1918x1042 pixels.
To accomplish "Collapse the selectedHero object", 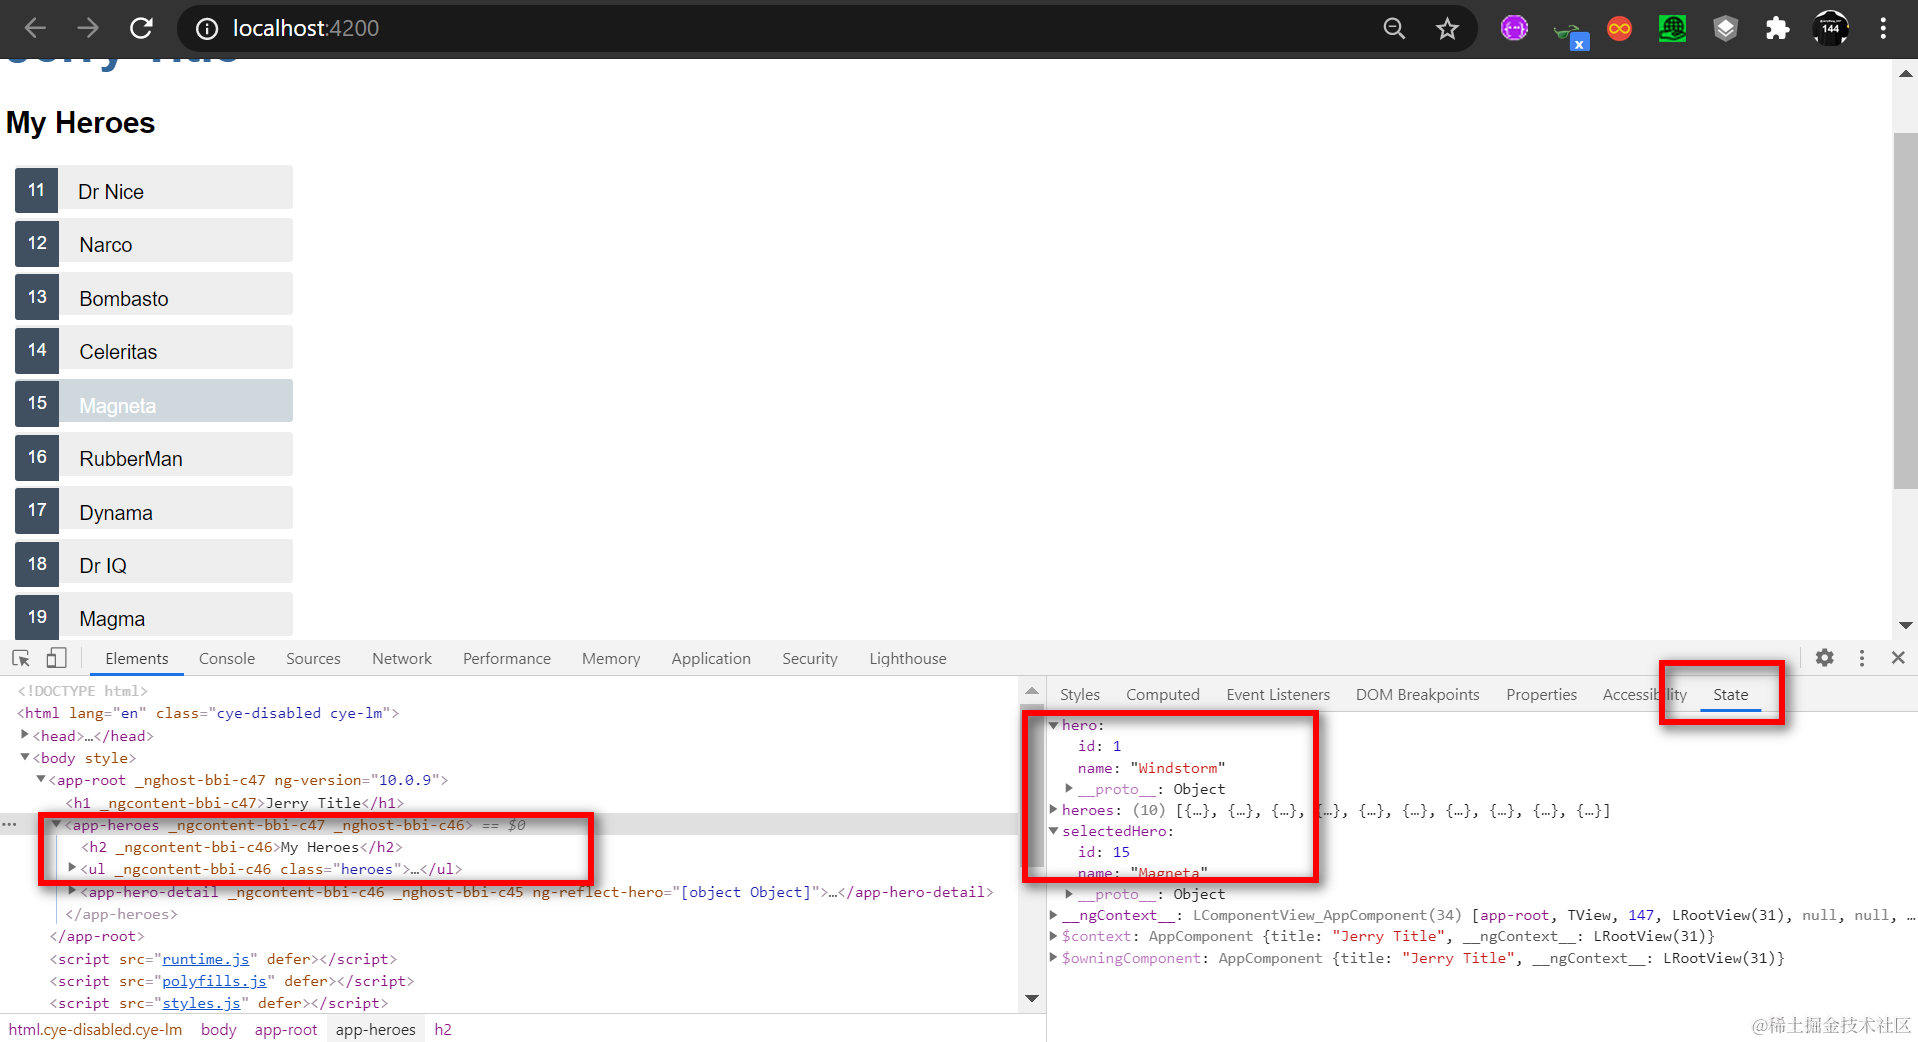I will pyautogui.click(x=1053, y=831).
